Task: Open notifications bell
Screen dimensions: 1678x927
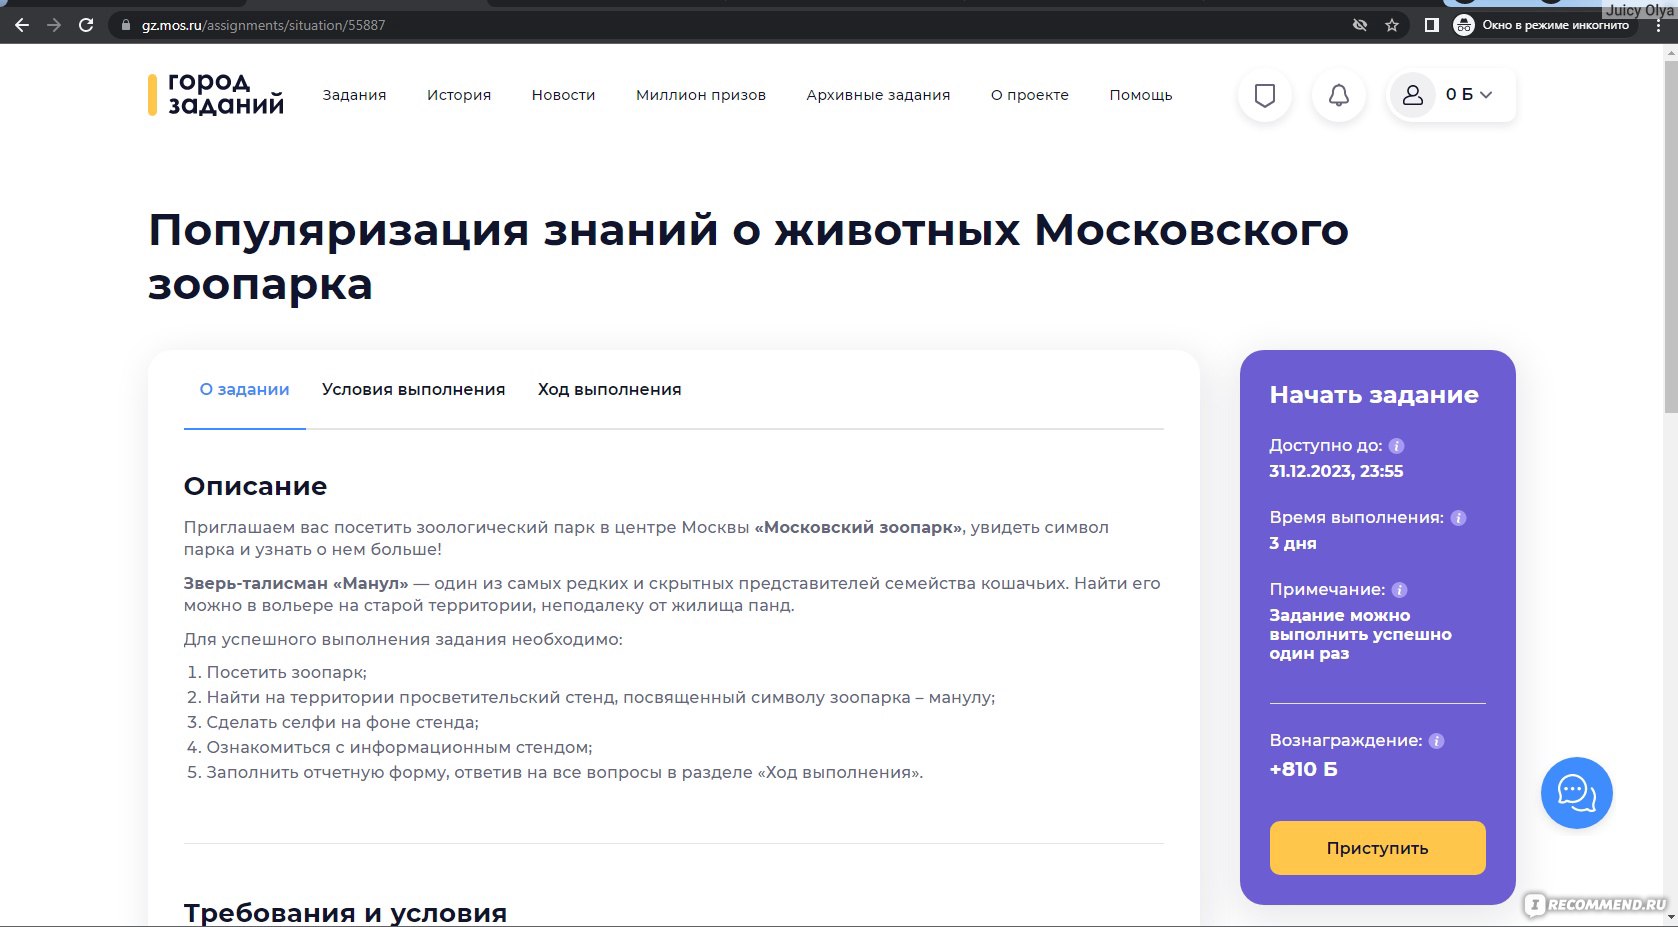Action: [x=1339, y=95]
